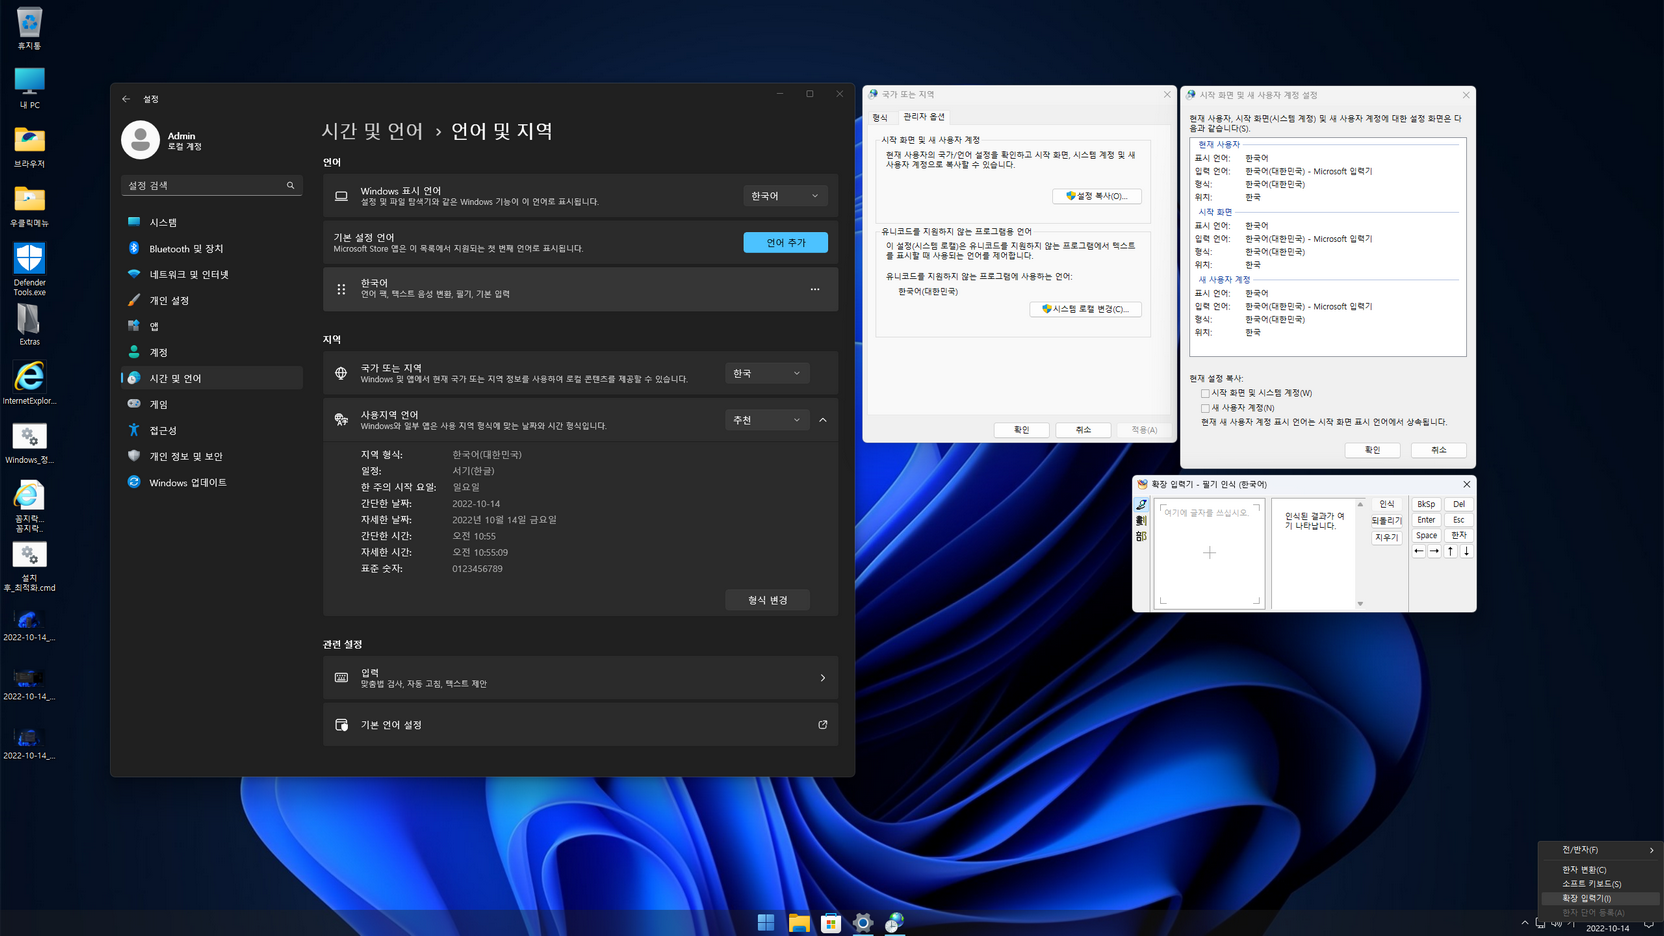The height and width of the screenshot is (936, 1664).
Task: Open Windows 업데이트 in sidebar
Action: click(x=211, y=482)
